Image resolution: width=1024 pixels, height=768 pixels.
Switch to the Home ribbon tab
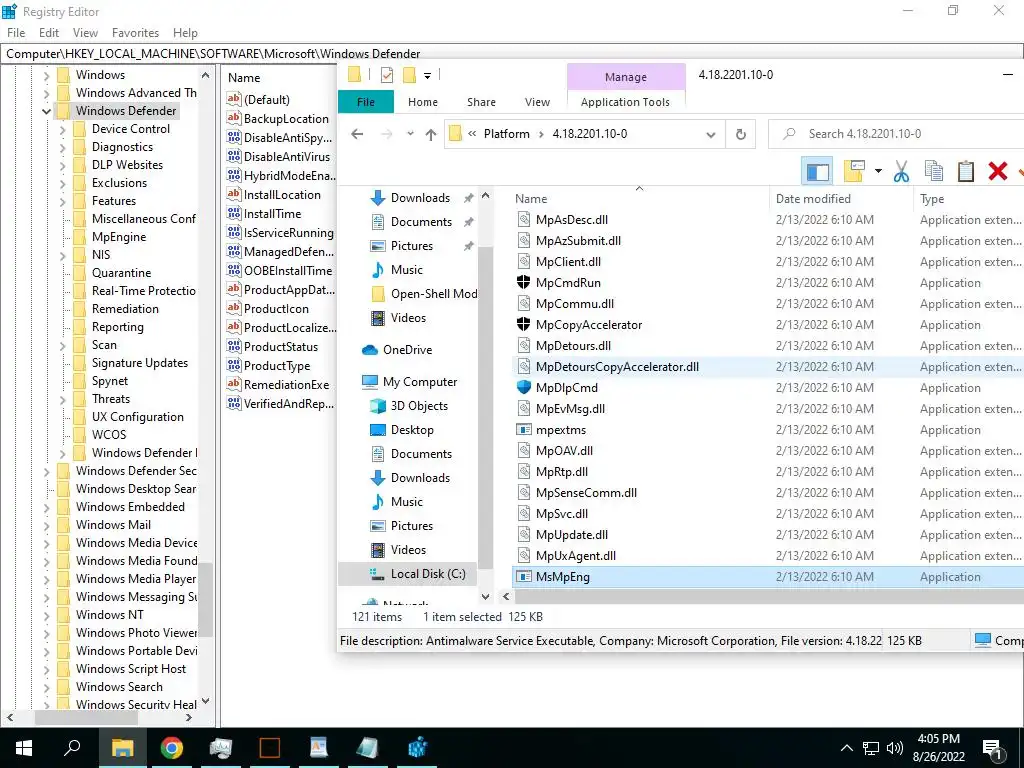tap(423, 102)
